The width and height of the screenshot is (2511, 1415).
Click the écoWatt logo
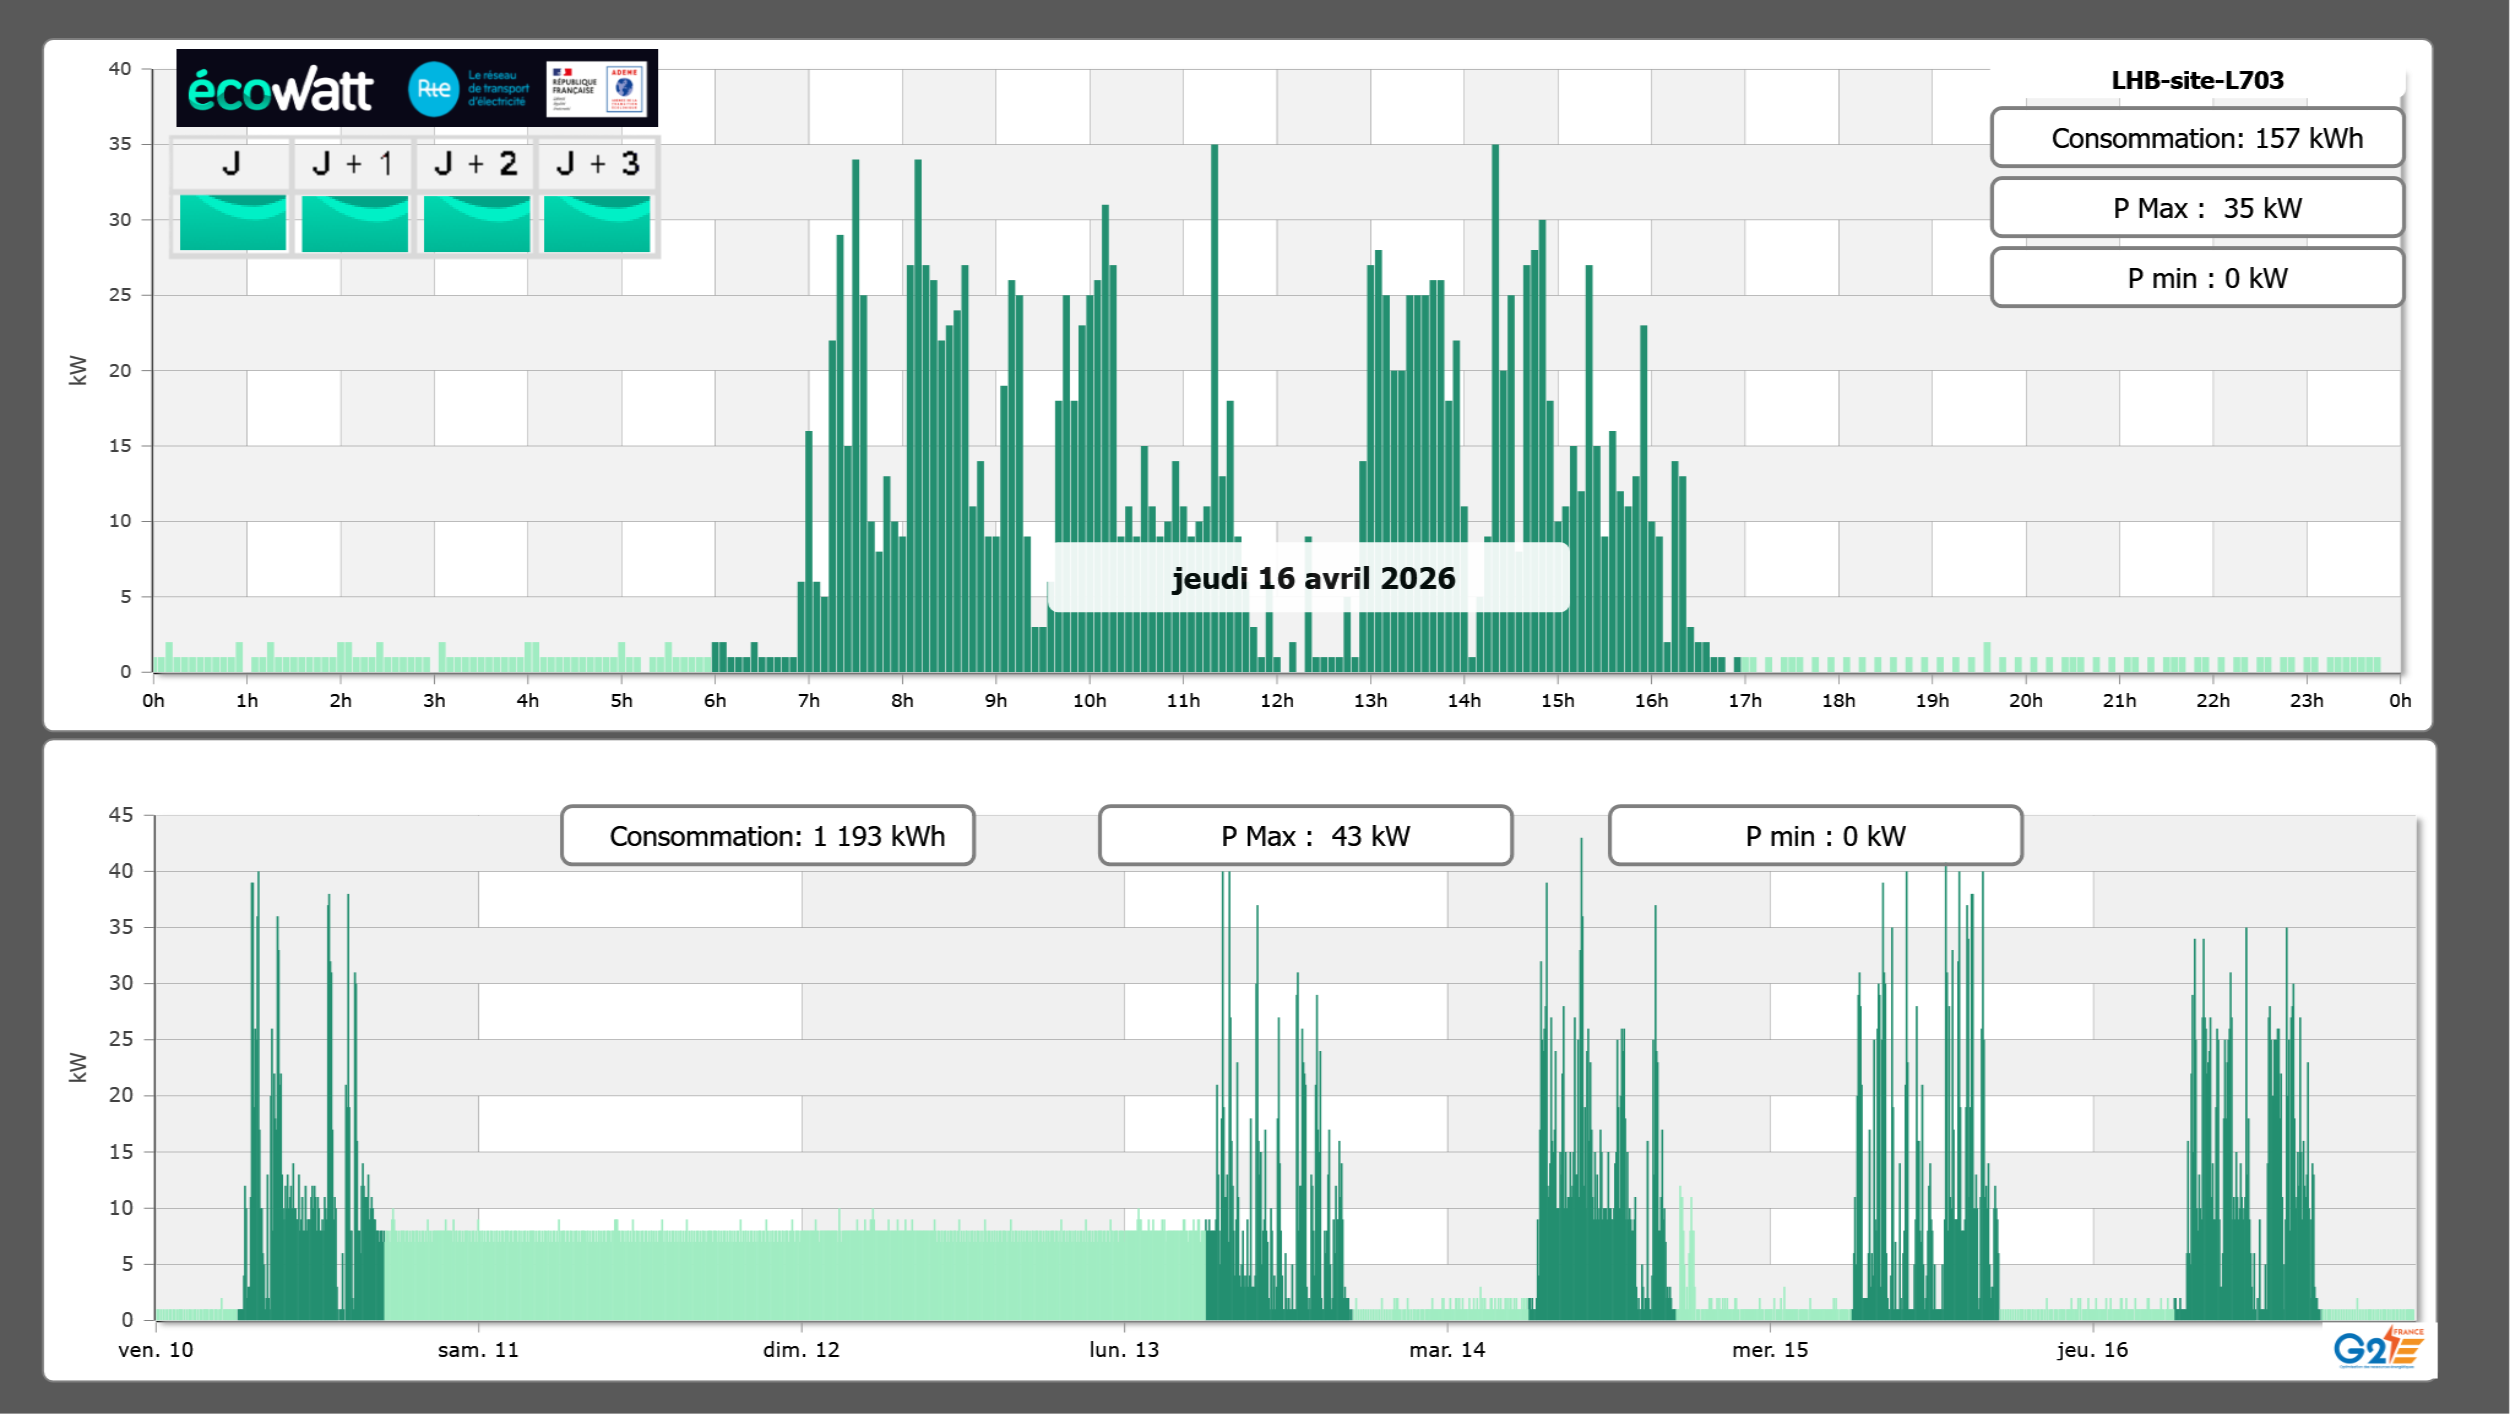tap(281, 90)
